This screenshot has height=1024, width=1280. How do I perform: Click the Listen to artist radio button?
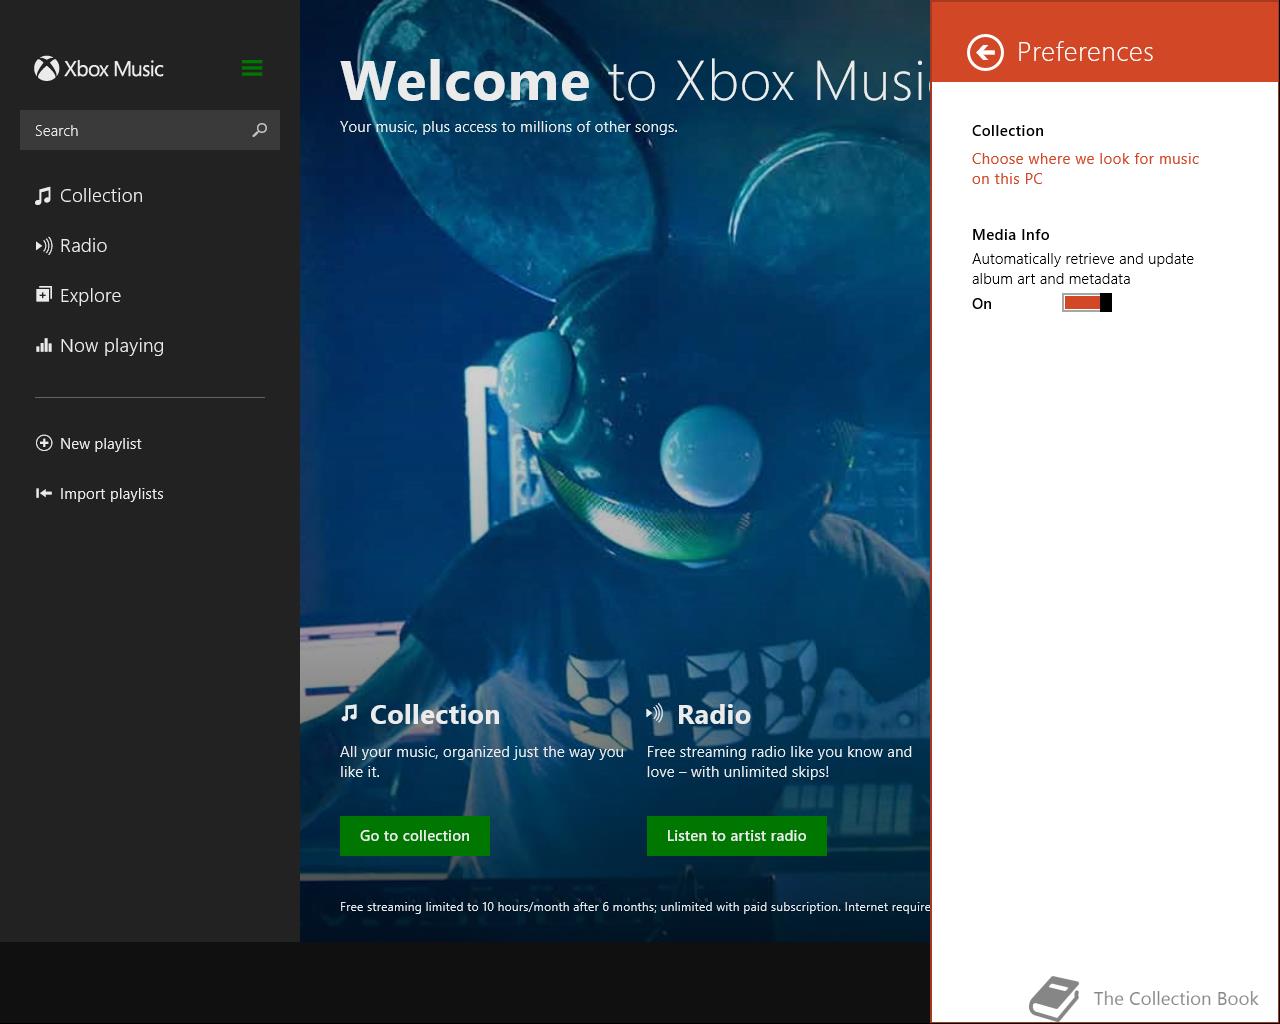tap(737, 836)
